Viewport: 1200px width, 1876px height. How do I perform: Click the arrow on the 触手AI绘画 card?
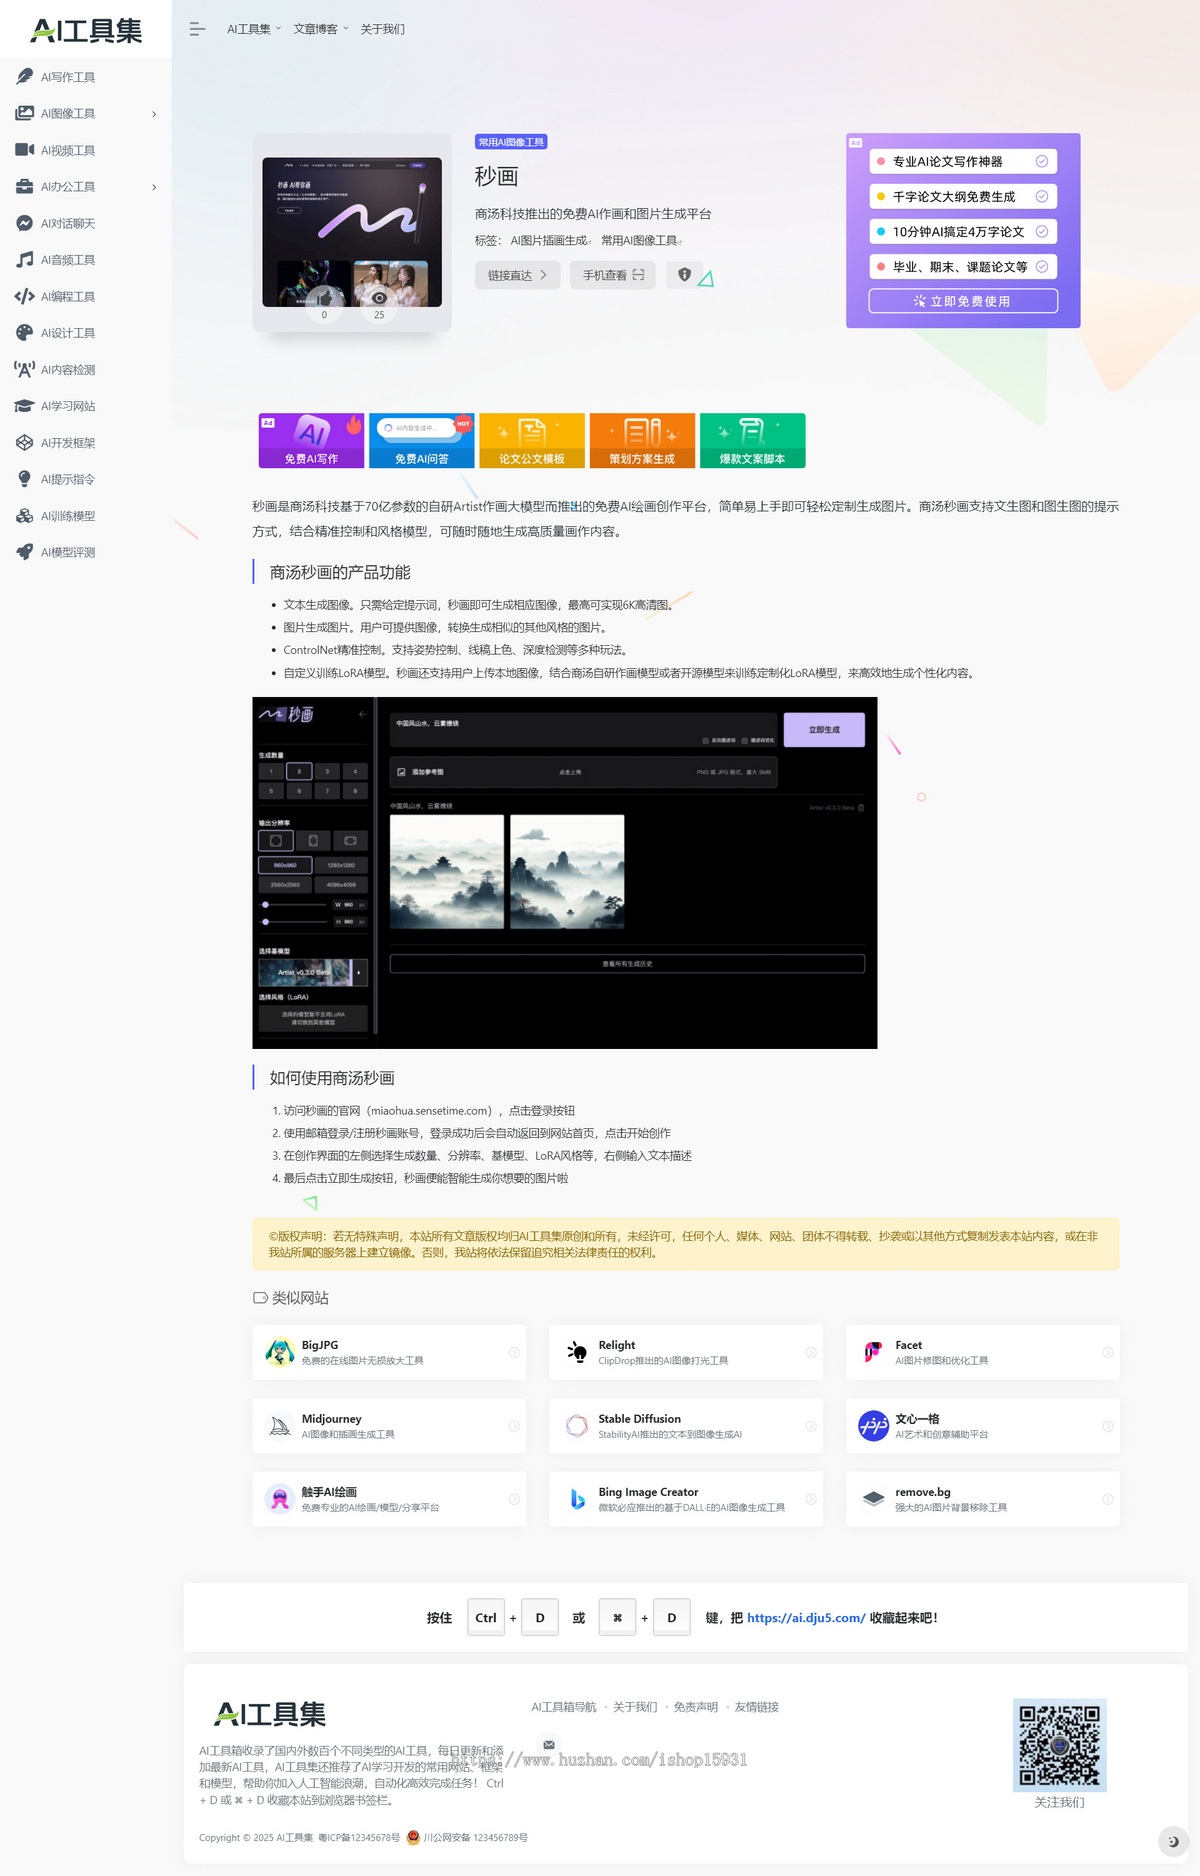pyautogui.click(x=514, y=1499)
